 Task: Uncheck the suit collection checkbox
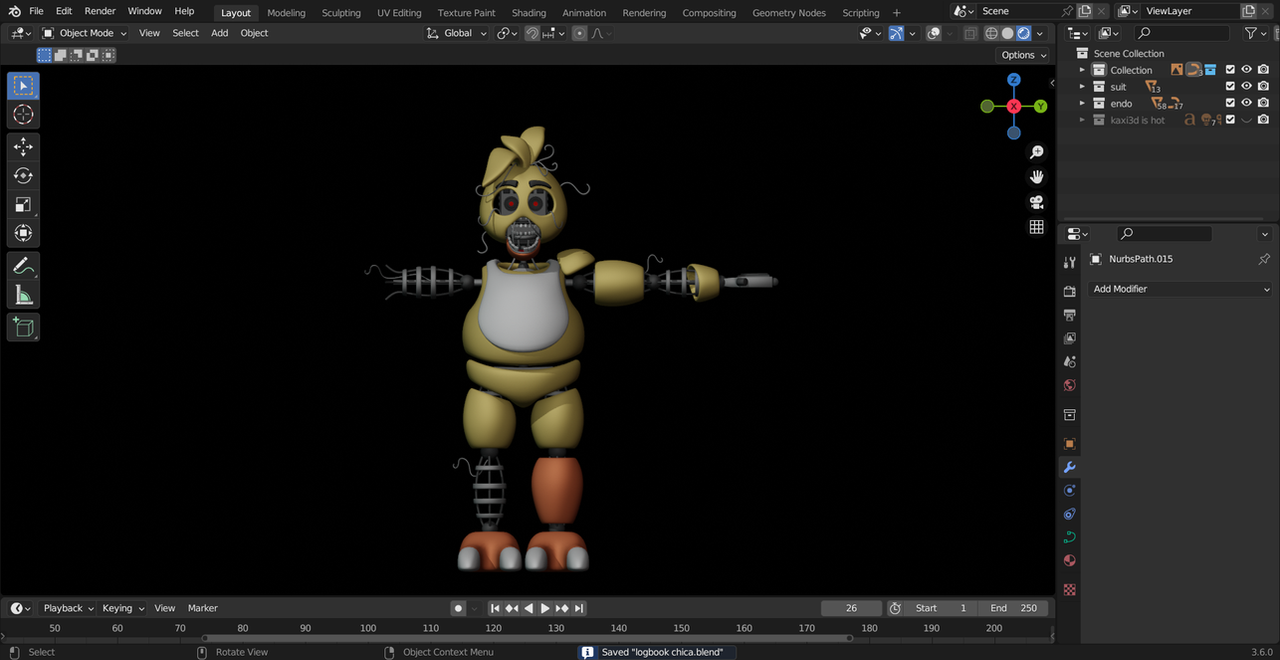point(1231,87)
